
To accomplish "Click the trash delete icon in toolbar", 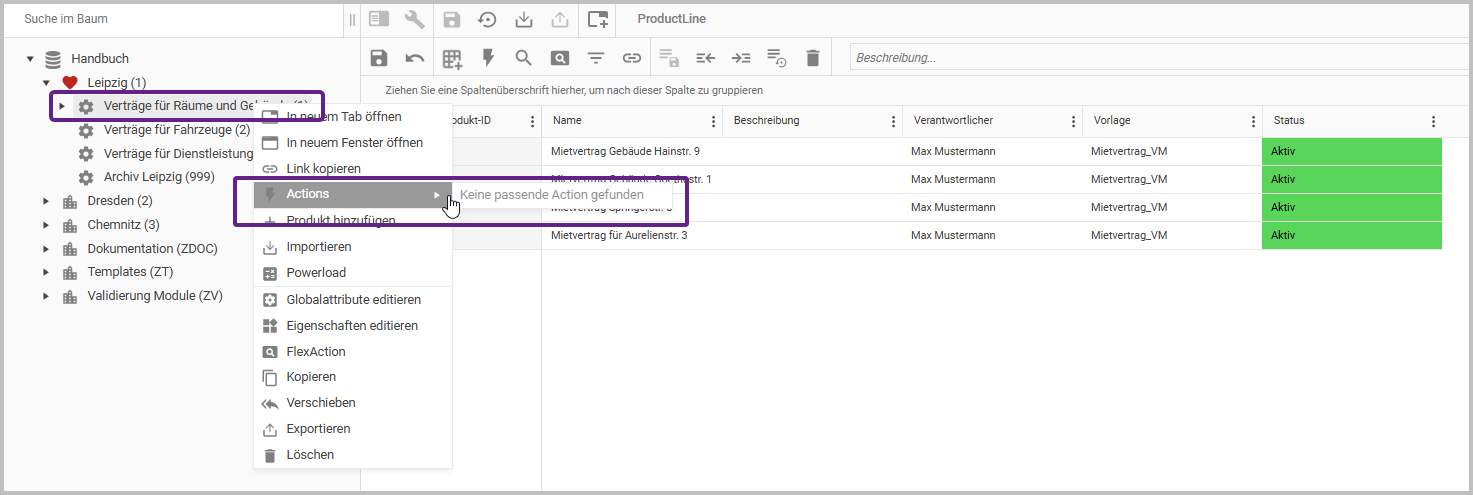I will [x=812, y=58].
